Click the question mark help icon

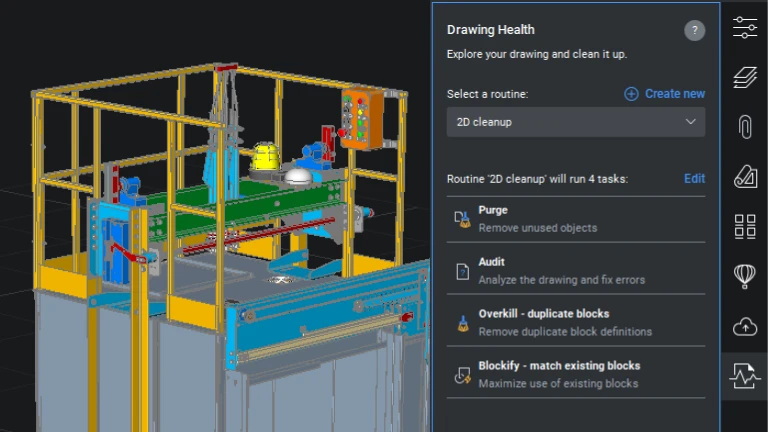point(694,31)
